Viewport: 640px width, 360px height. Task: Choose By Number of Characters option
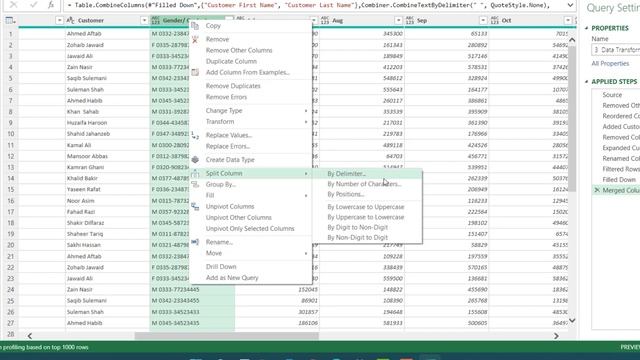(x=364, y=184)
